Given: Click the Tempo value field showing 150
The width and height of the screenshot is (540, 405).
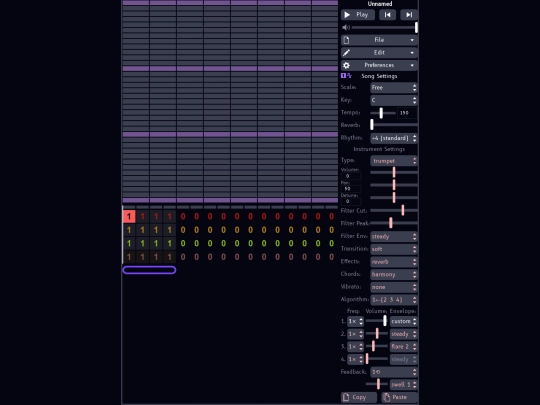Looking at the screenshot, I should [407, 113].
